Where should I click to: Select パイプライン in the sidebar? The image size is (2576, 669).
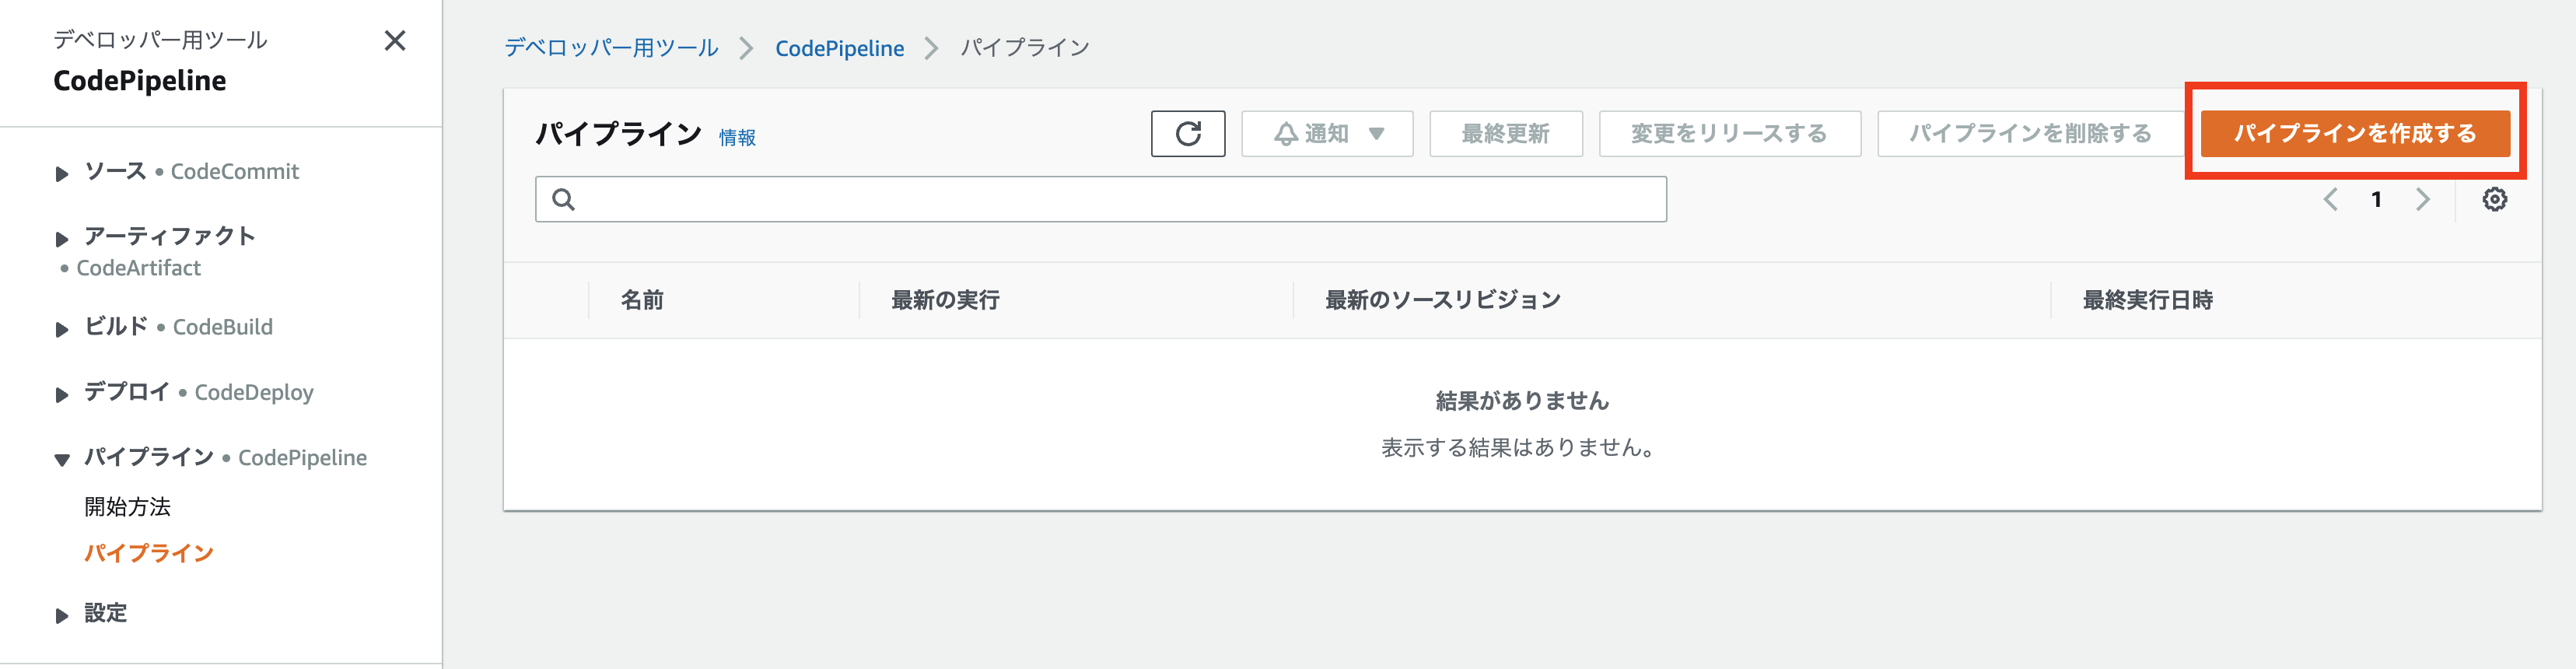pos(147,552)
